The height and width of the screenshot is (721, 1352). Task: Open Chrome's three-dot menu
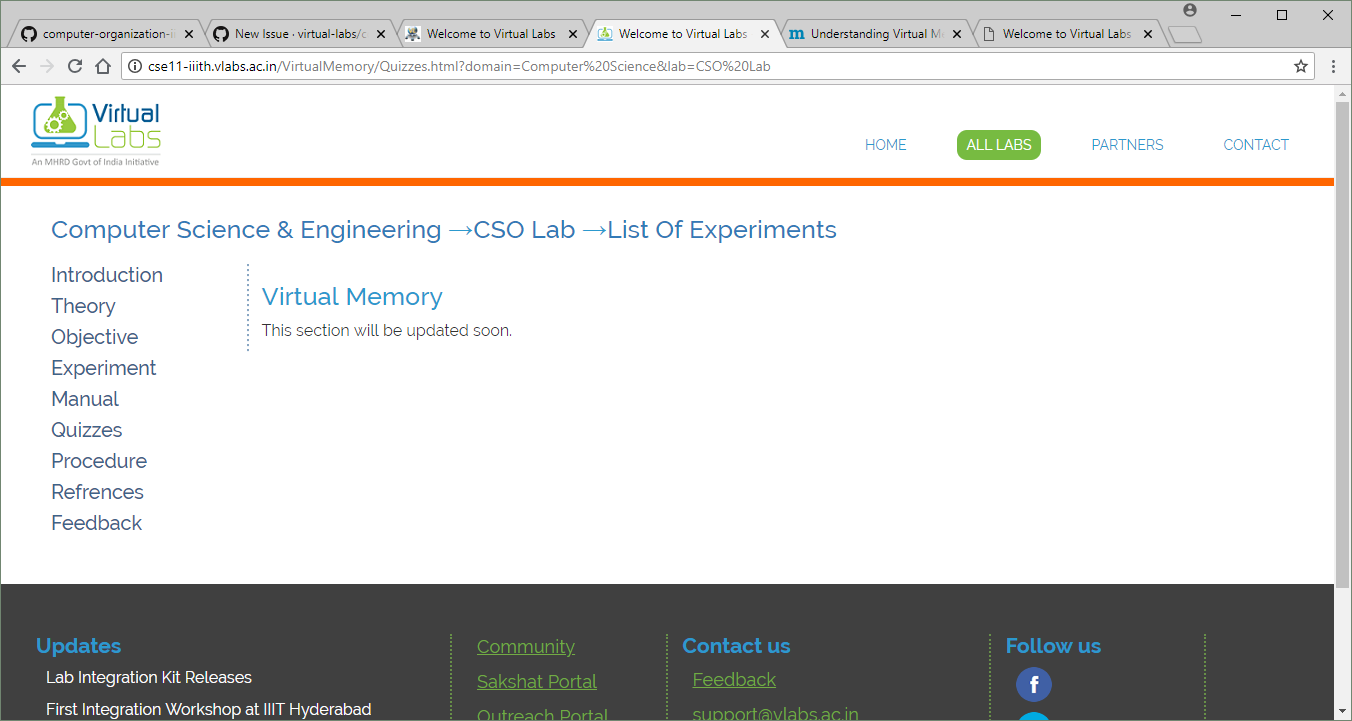pyautogui.click(x=1334, y=66)
